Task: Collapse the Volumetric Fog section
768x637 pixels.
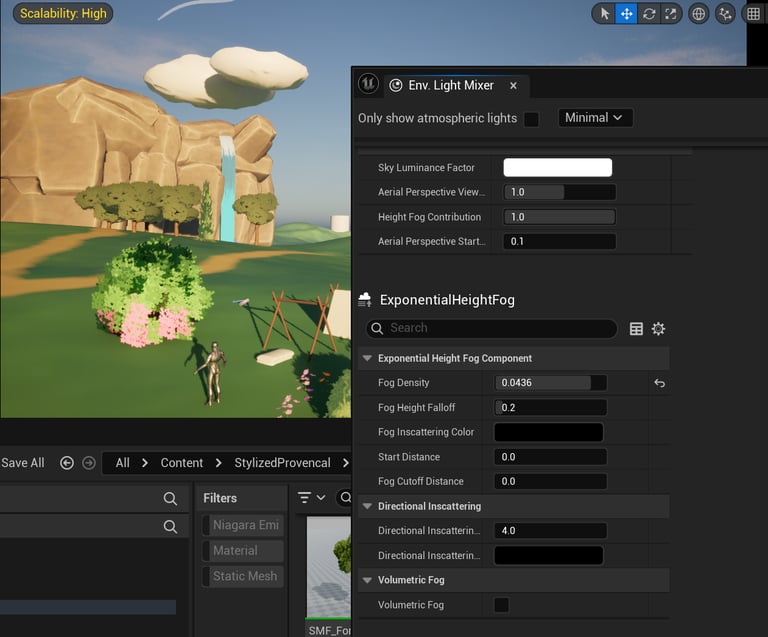Action: point(367,580)
